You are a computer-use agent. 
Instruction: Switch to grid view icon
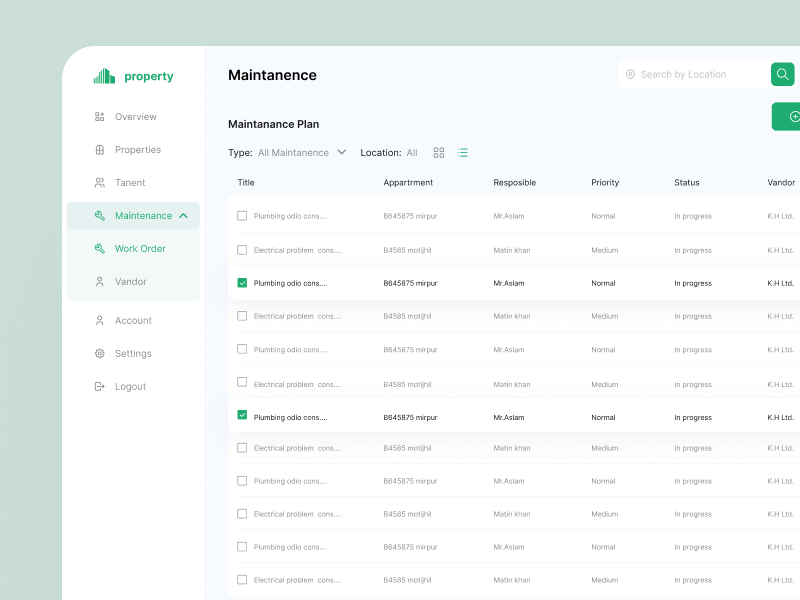438,153
